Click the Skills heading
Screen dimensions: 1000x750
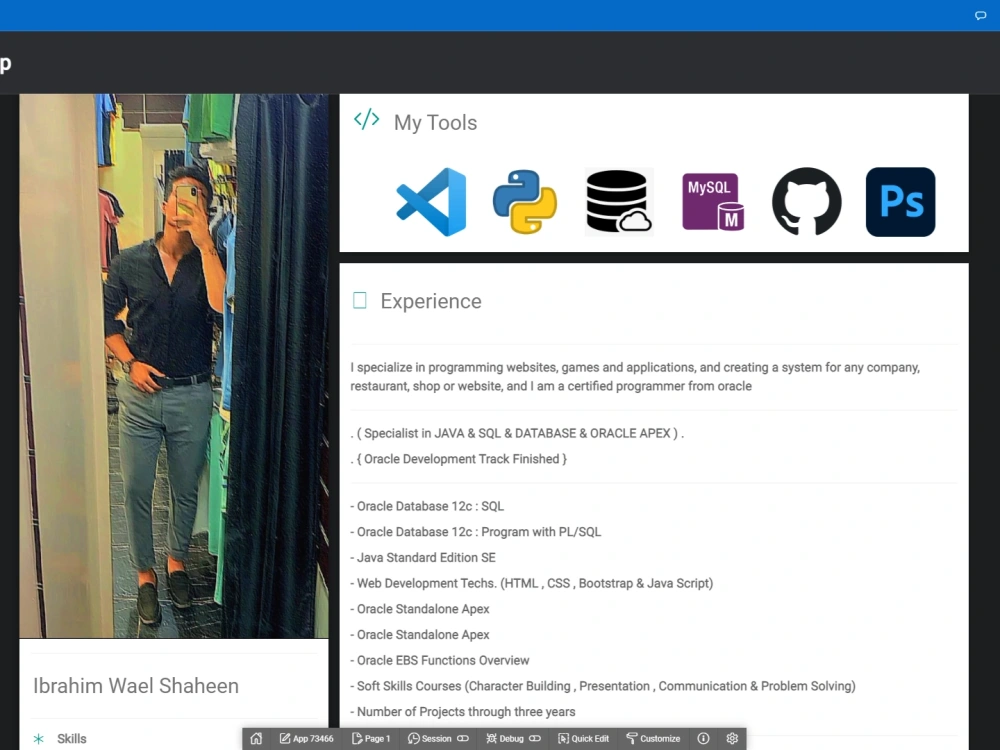point(71,739)
